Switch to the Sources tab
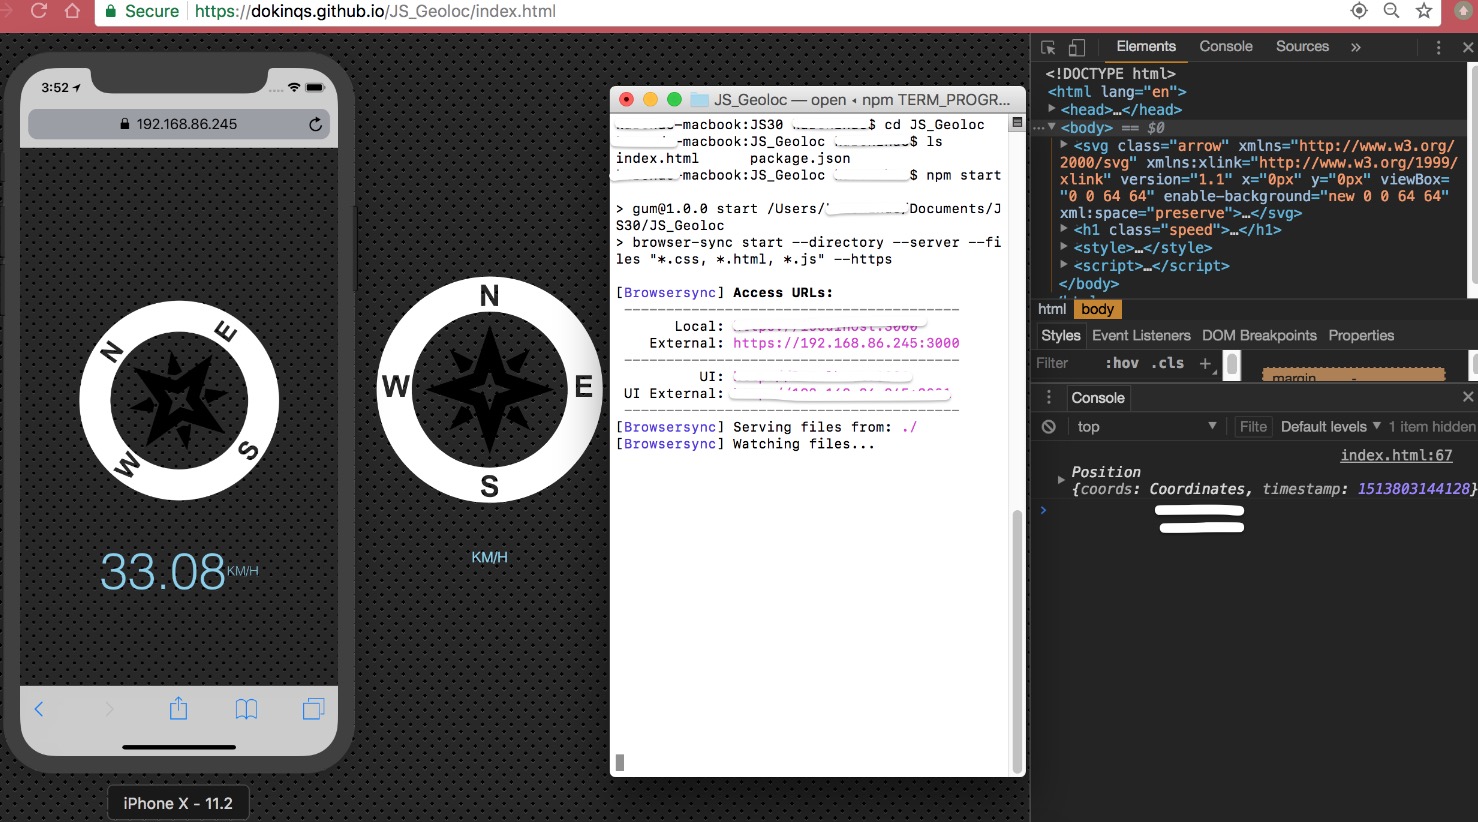The width and height of the screenshot is (1478, 822). pyautogui.click(x=1302, y=46)
